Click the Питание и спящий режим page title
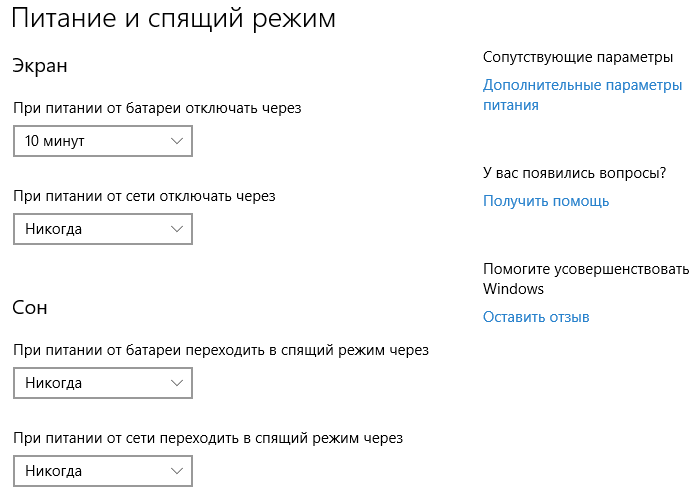Viewport: 700px width, 495px height. 174,19
